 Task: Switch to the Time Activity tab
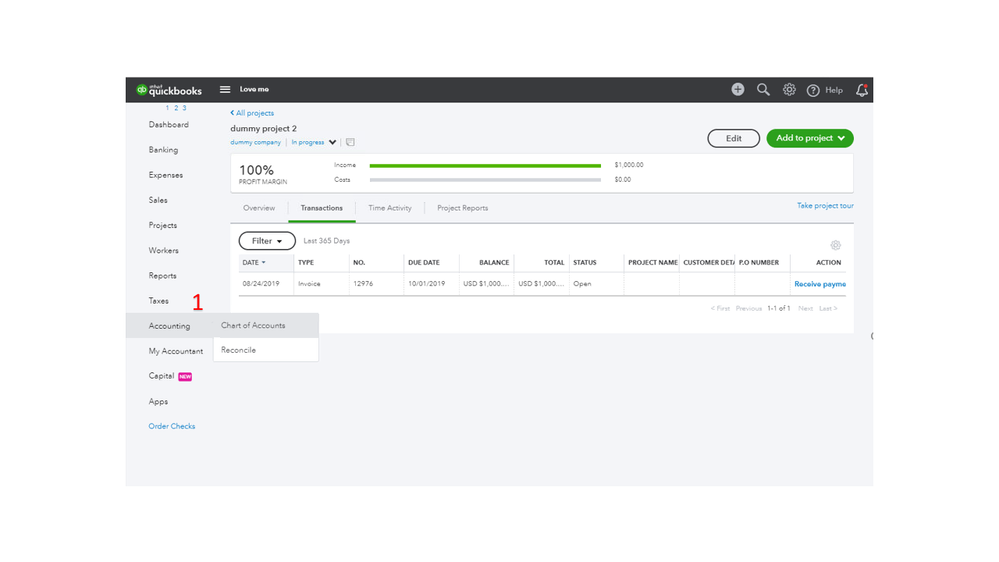coord(390,208)
